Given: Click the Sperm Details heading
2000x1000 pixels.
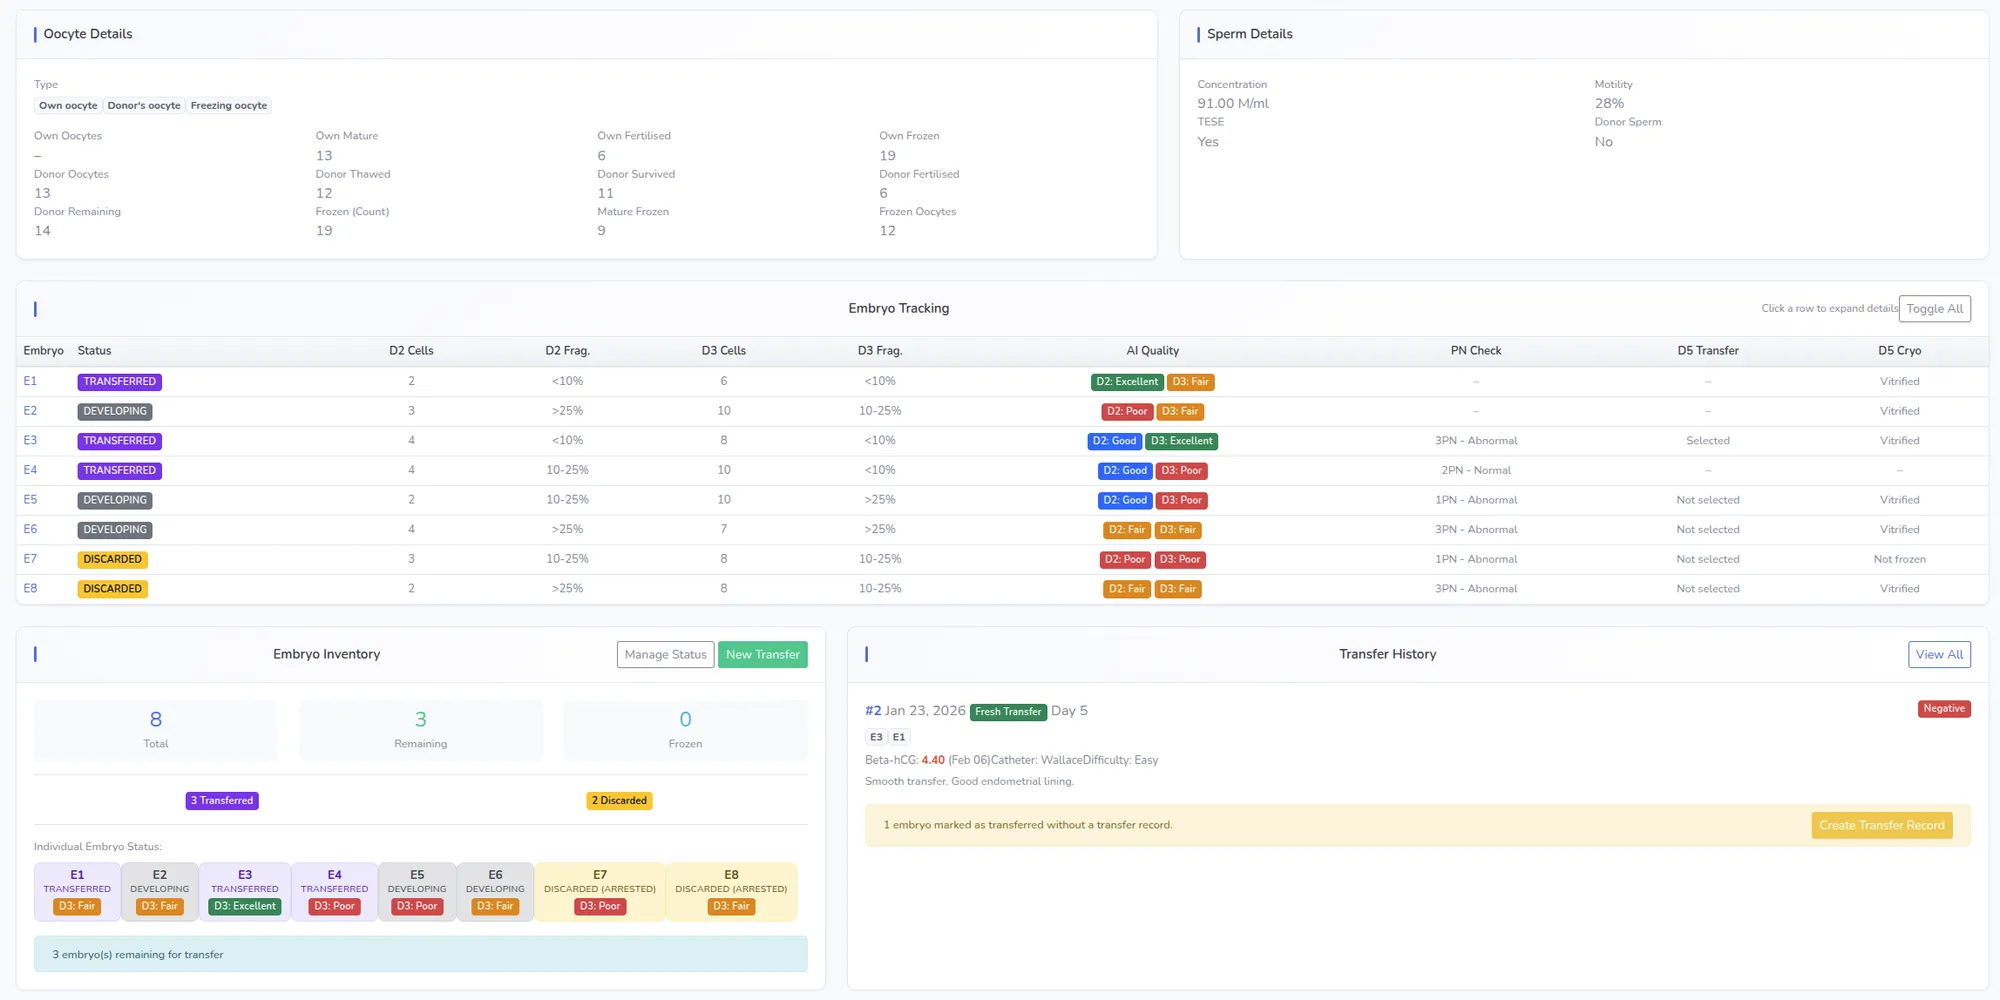Looking at the screenshot, I should [1250, 34].
